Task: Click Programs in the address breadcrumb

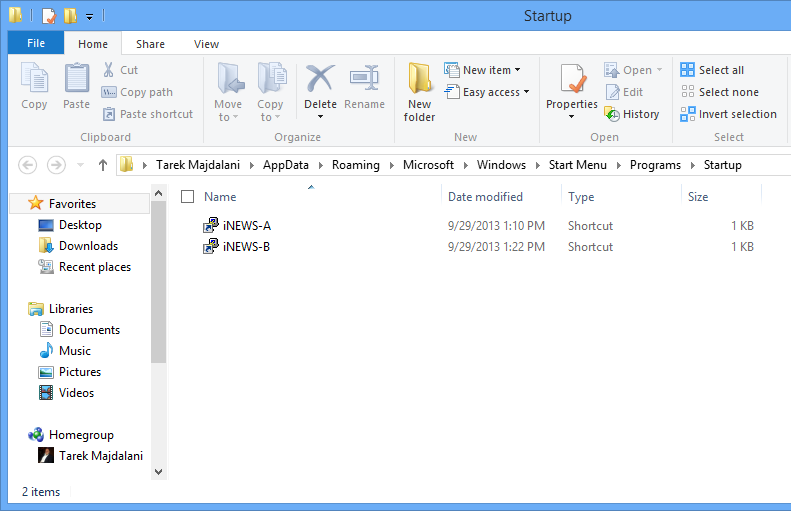Action: [655, 165]
